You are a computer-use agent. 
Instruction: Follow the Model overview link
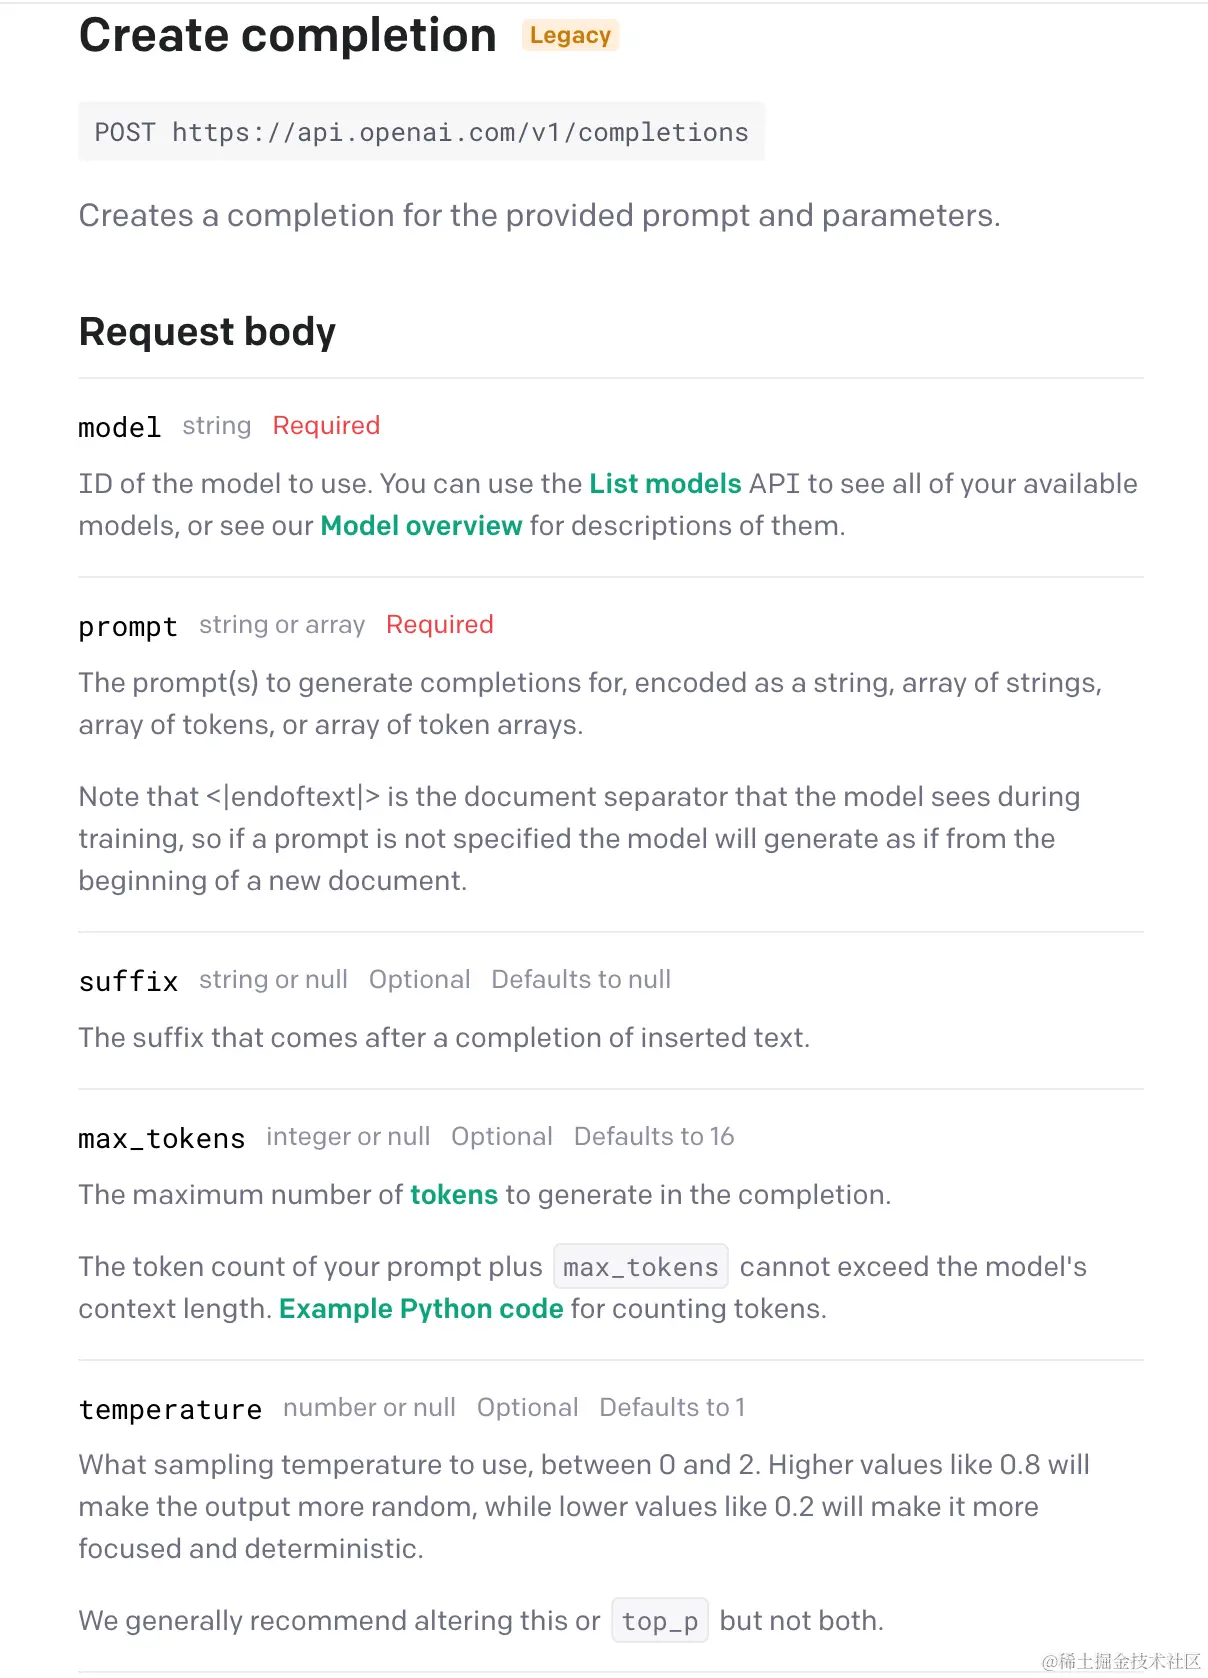[421, 526]
